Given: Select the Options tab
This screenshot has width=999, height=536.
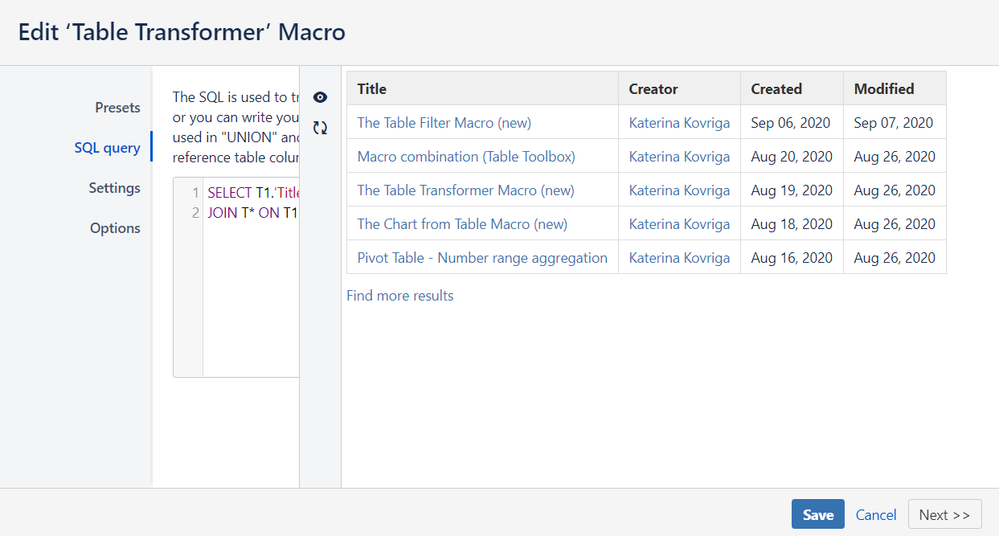Looking at the screenshot, I should point(115,228).
